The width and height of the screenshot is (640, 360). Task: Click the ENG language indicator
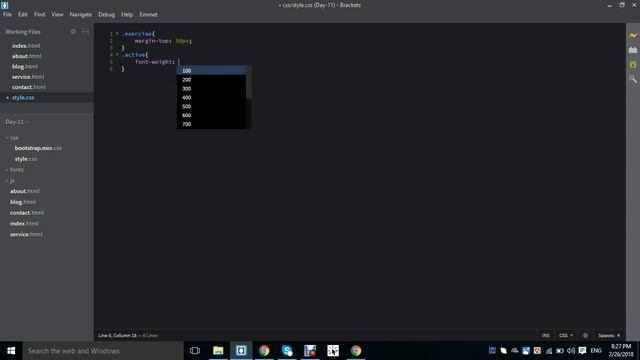596,351
